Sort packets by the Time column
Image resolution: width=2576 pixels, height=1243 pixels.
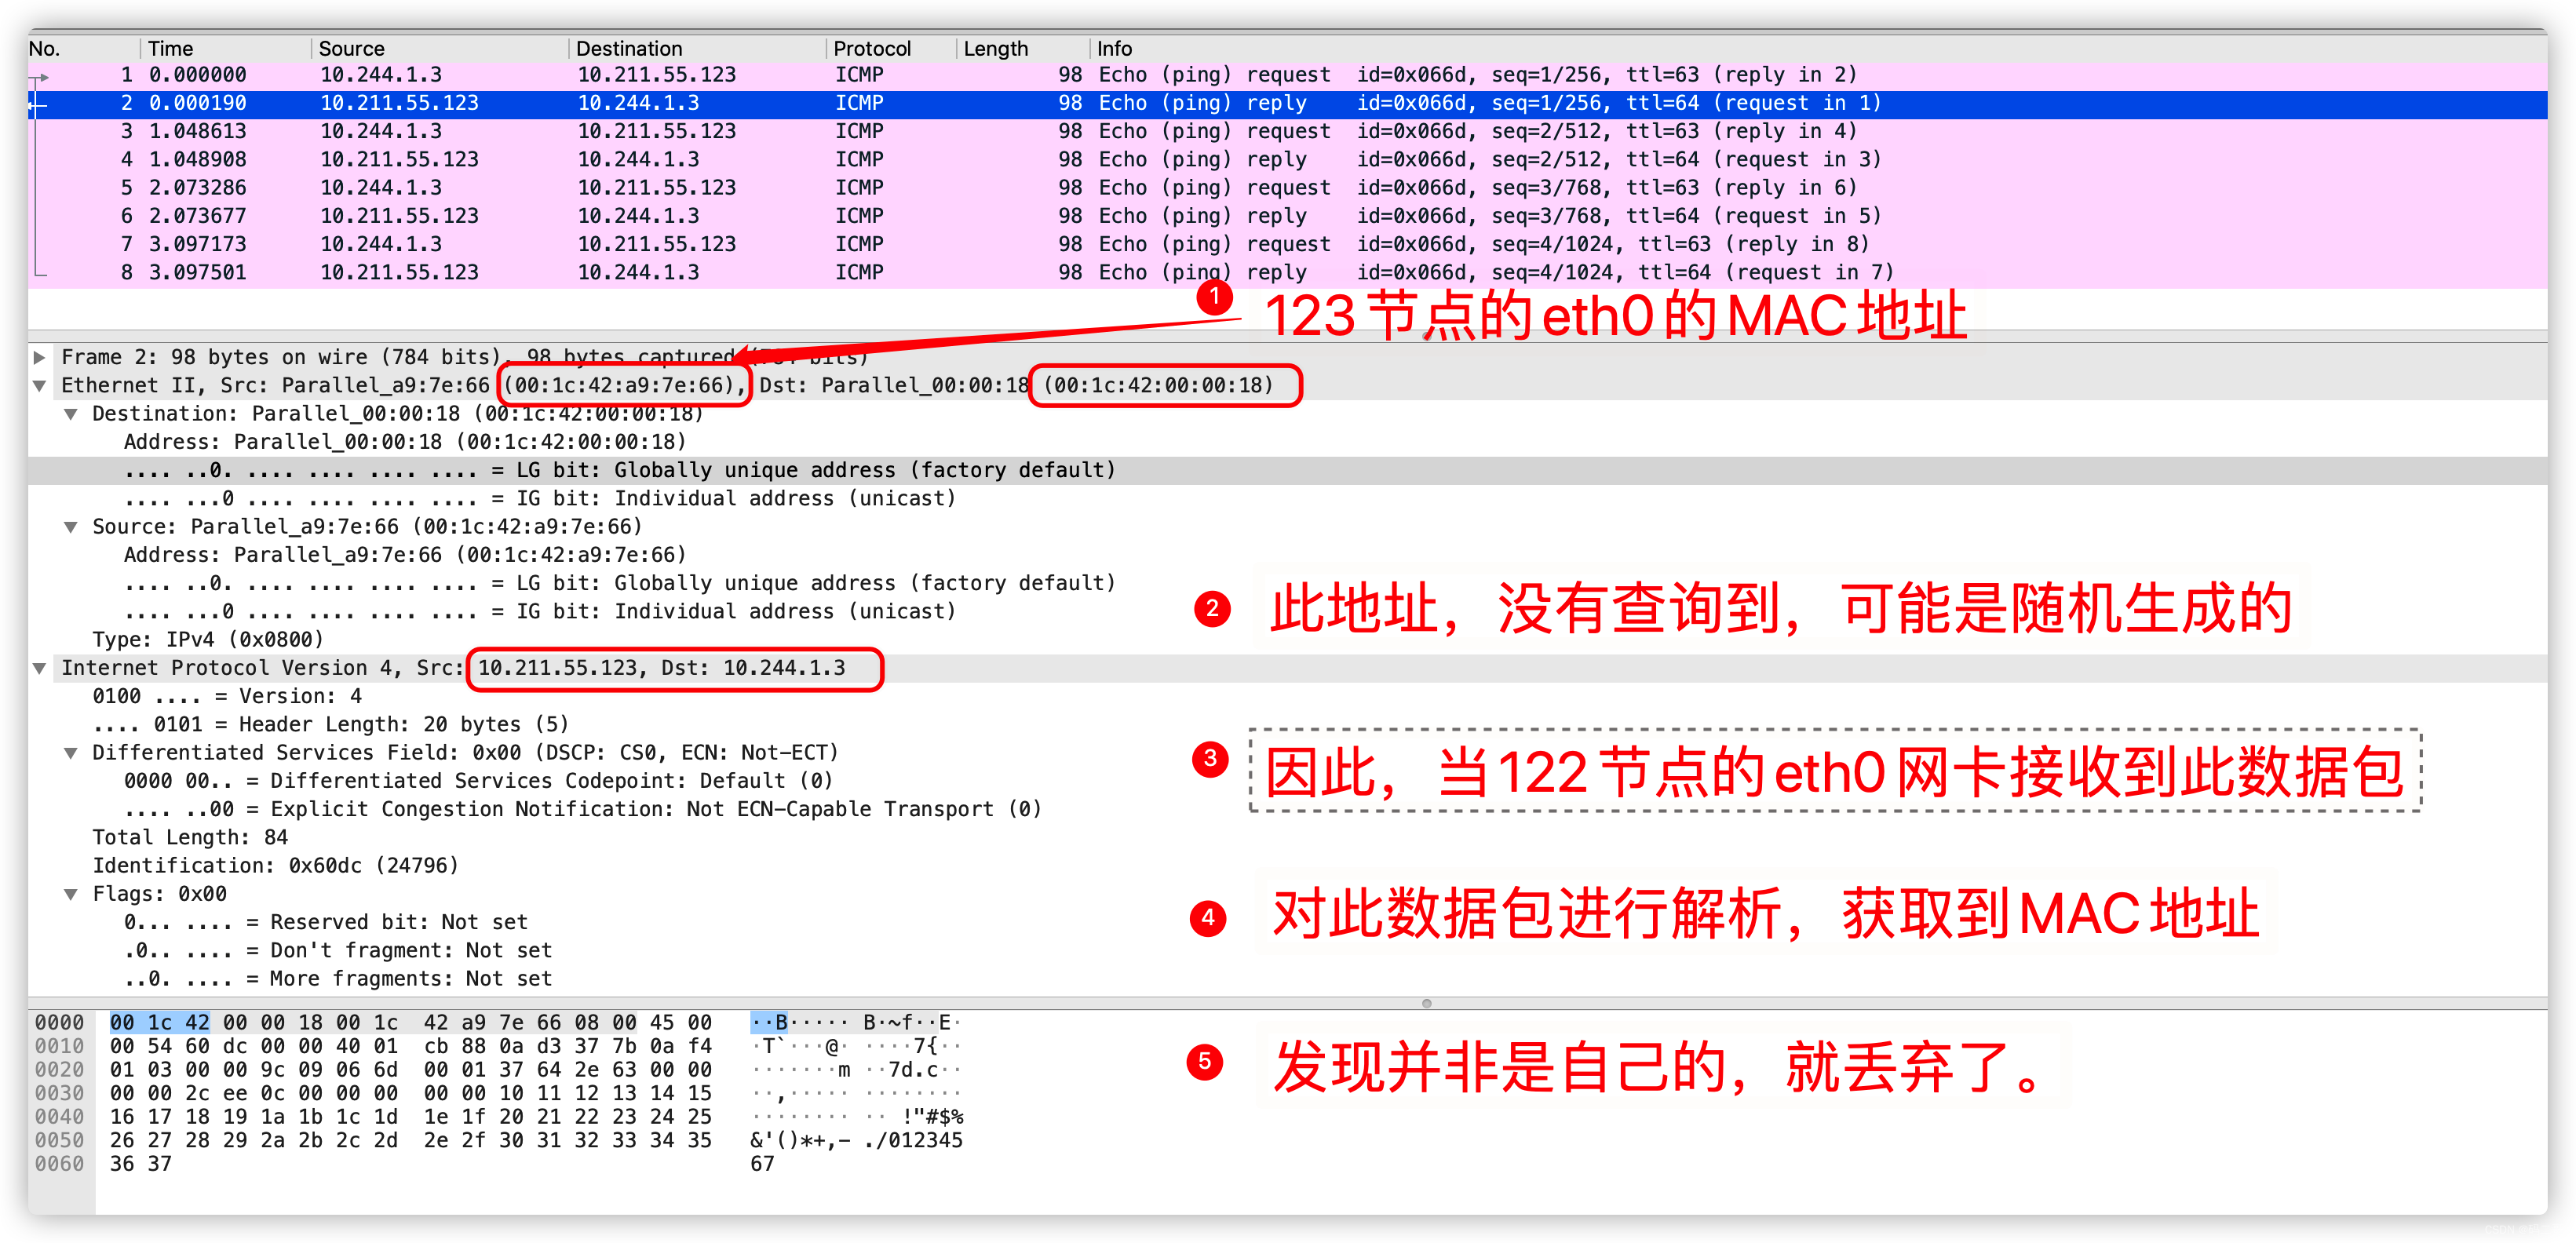tap(225, 48)
